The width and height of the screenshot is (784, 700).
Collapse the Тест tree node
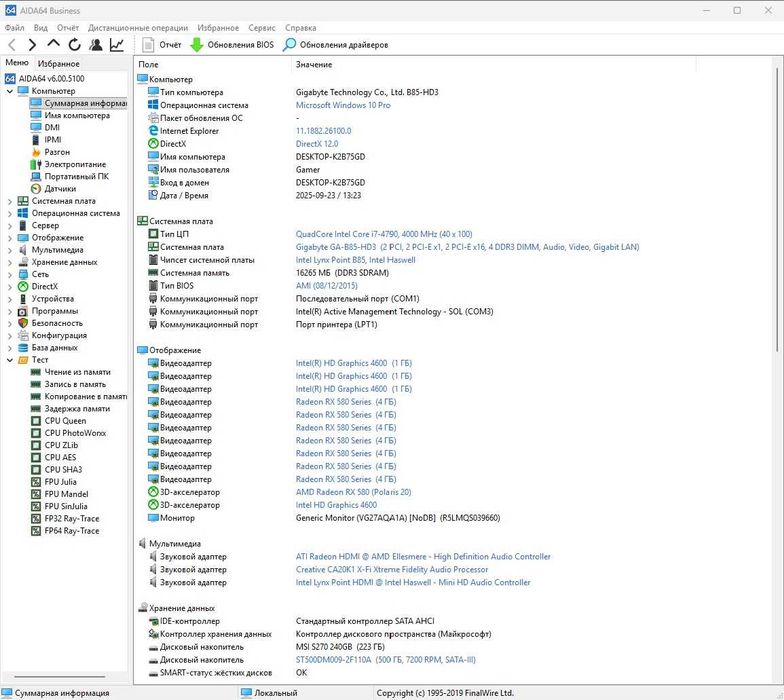tap(10, 360)
